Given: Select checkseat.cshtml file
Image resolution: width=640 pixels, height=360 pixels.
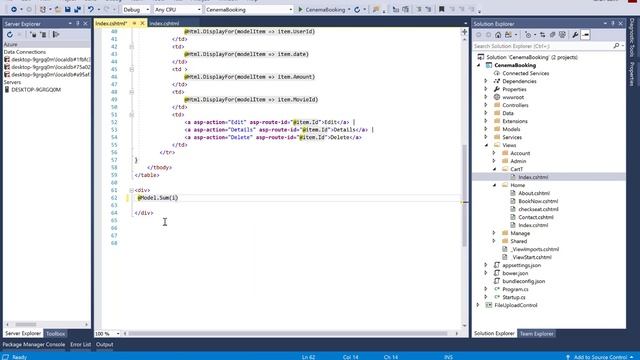Looking at the screenshot, I should 538,209.
